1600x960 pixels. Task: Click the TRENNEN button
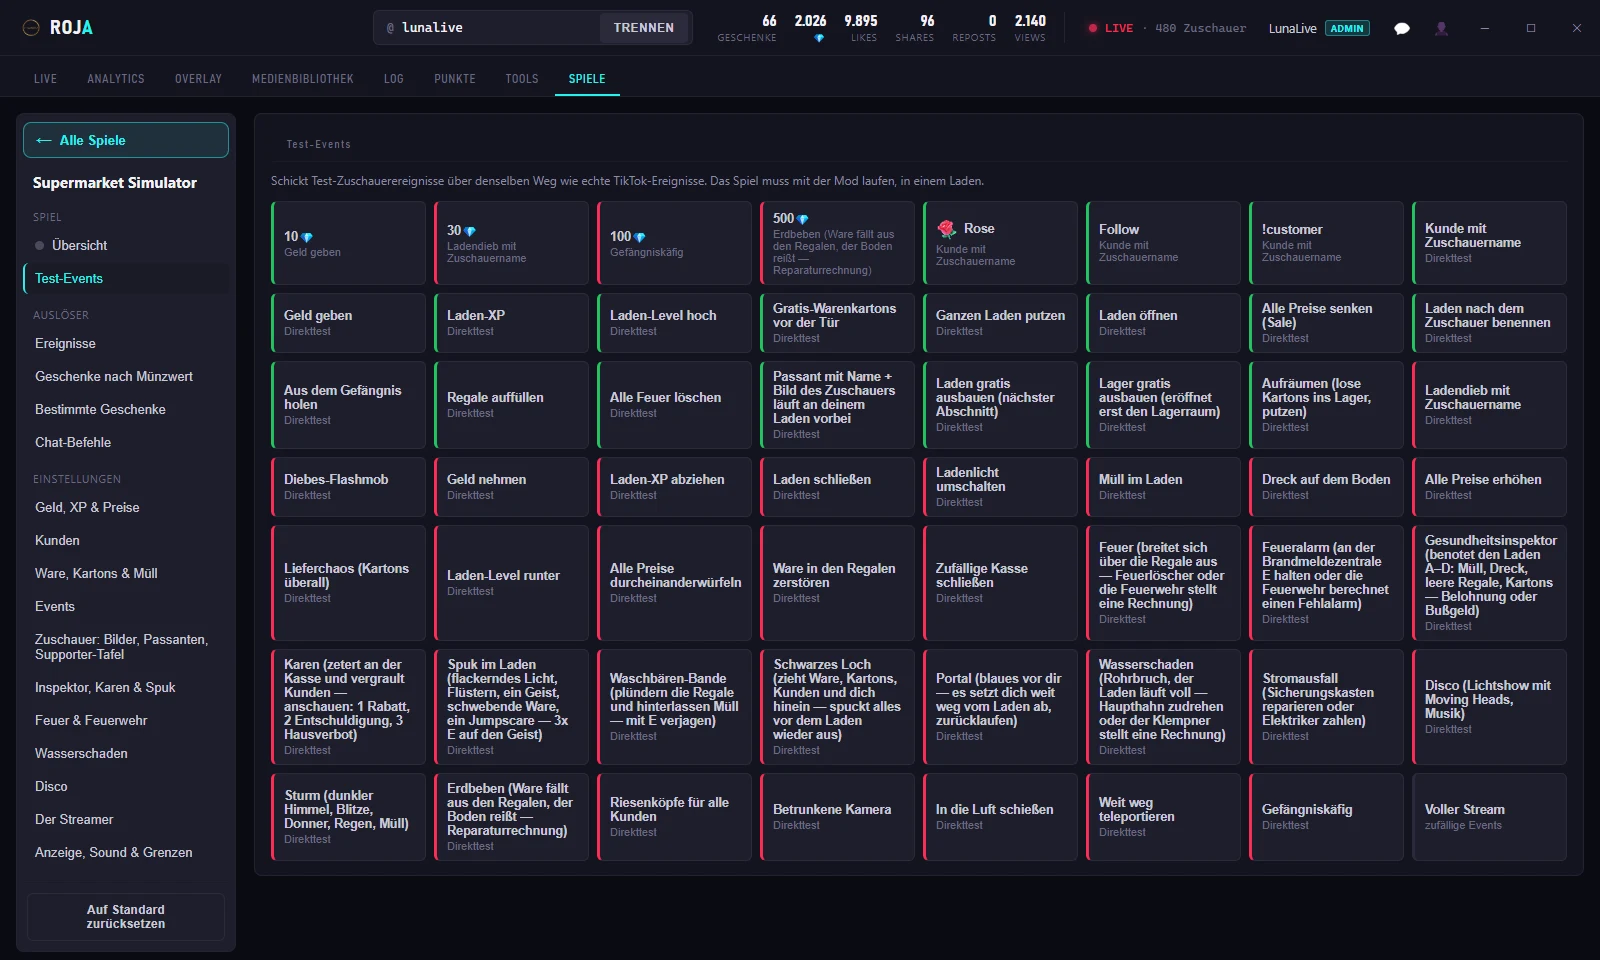point(644,28)
